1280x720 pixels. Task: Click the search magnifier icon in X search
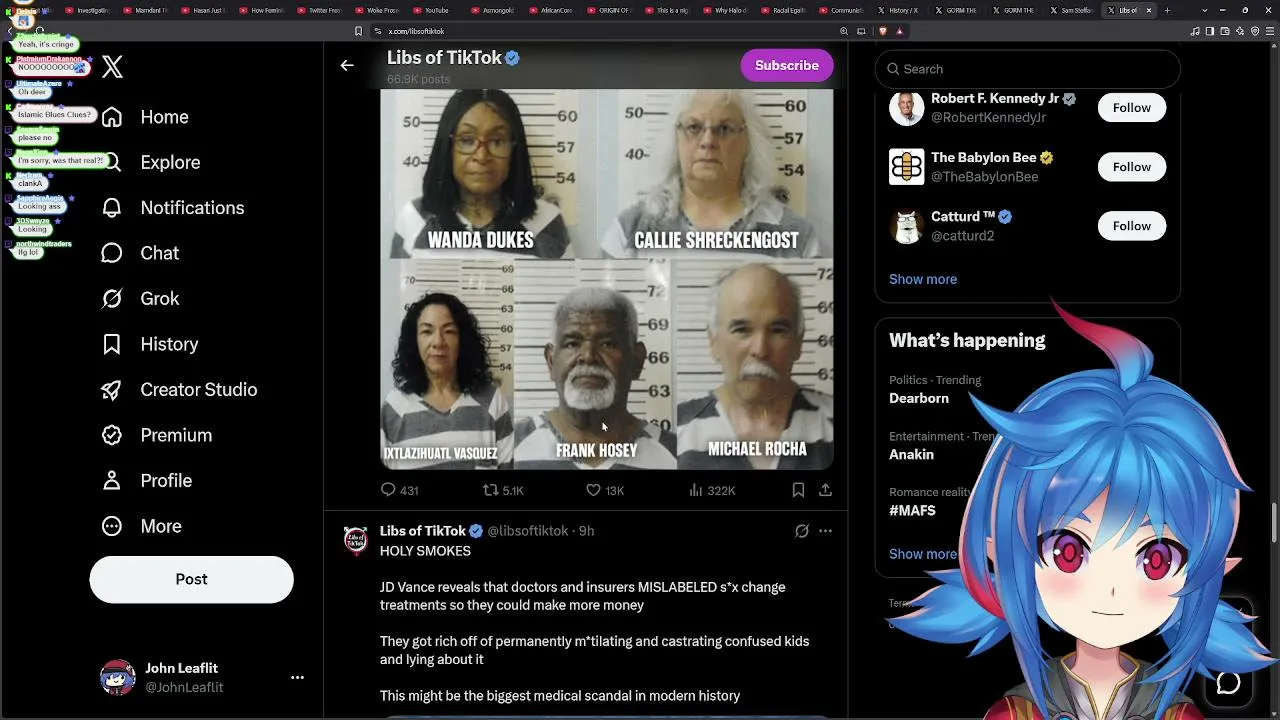pyautogui.click(x=892, y=69)
